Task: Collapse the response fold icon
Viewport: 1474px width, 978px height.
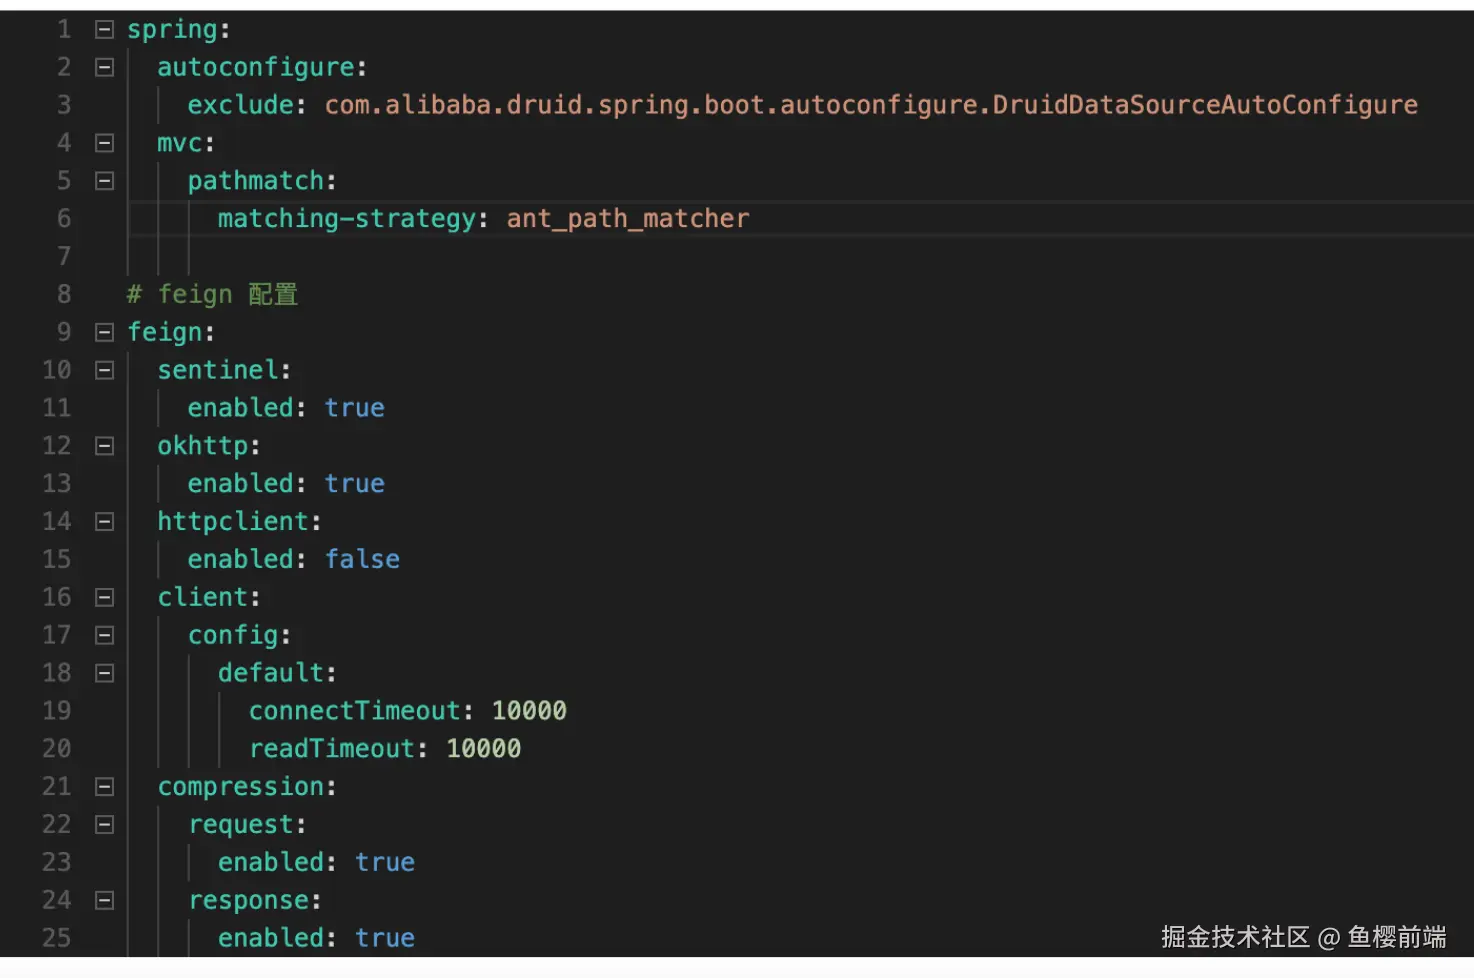Action: (104, 900)
